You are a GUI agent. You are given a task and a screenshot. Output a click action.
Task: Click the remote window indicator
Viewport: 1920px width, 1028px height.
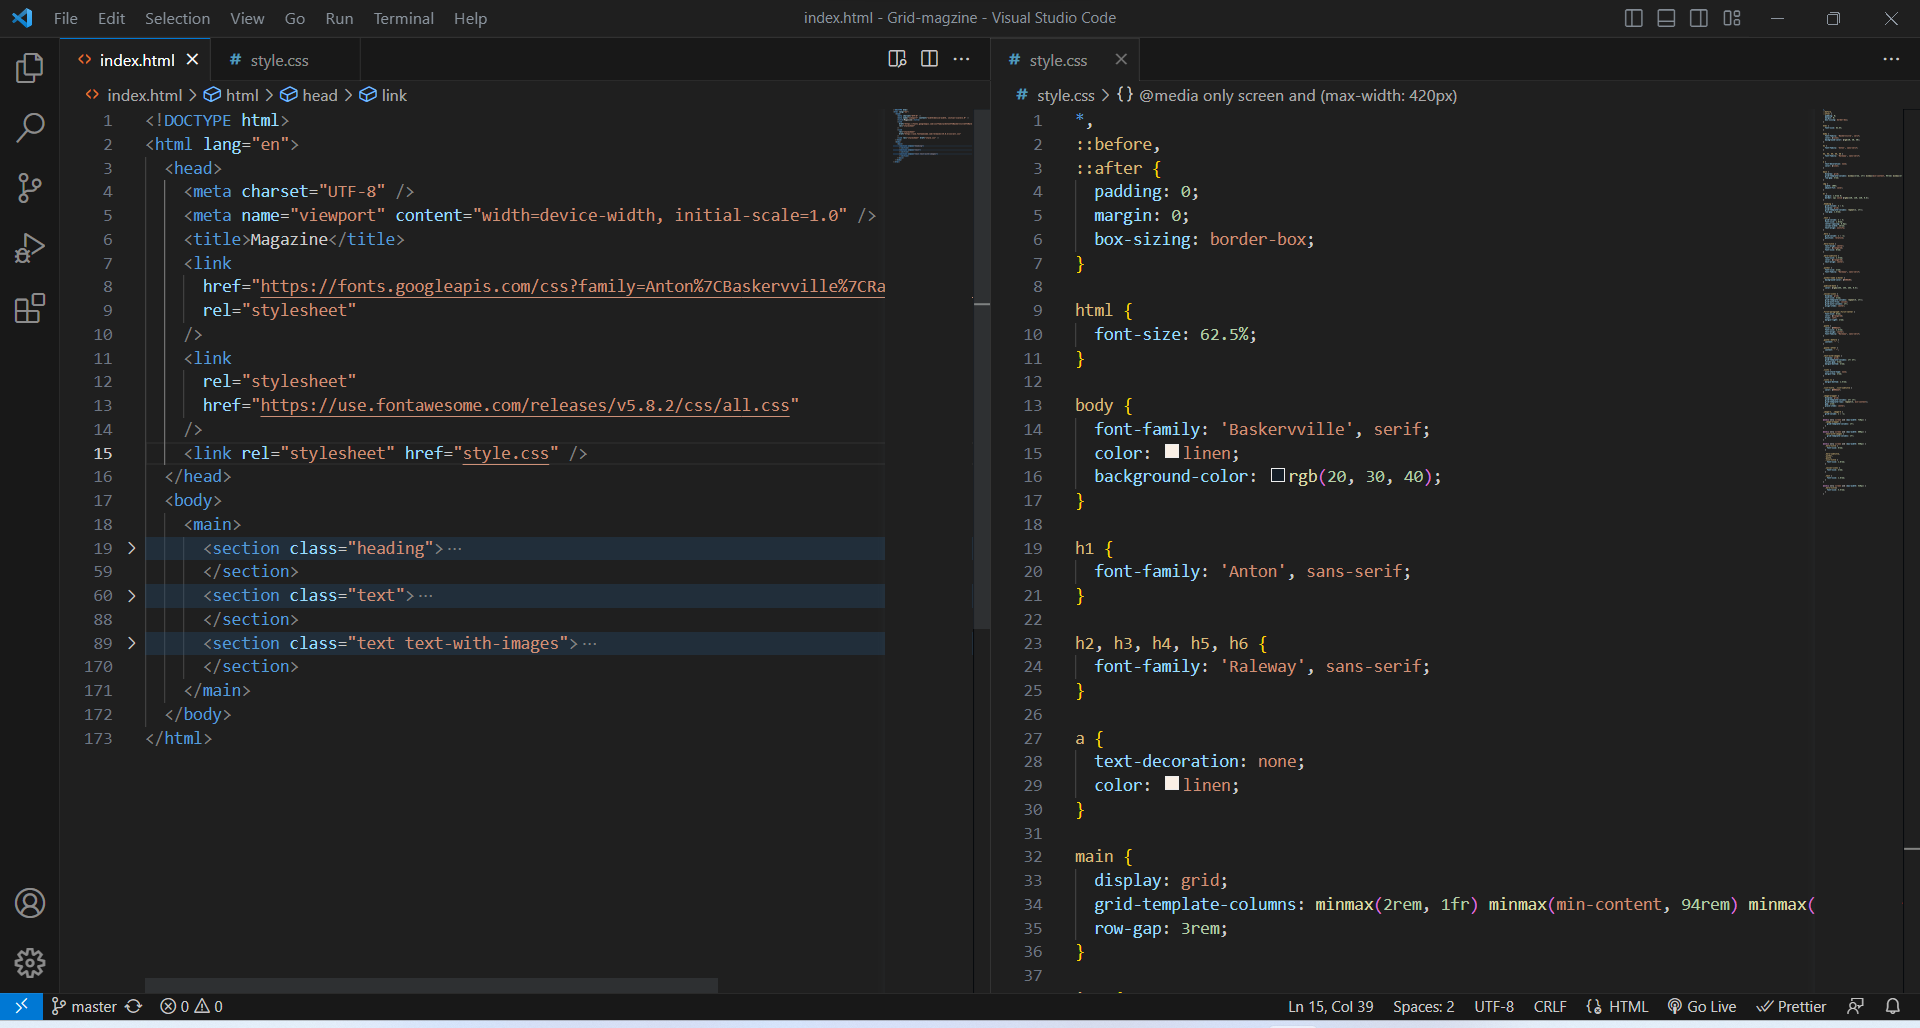coord(20,1006)
